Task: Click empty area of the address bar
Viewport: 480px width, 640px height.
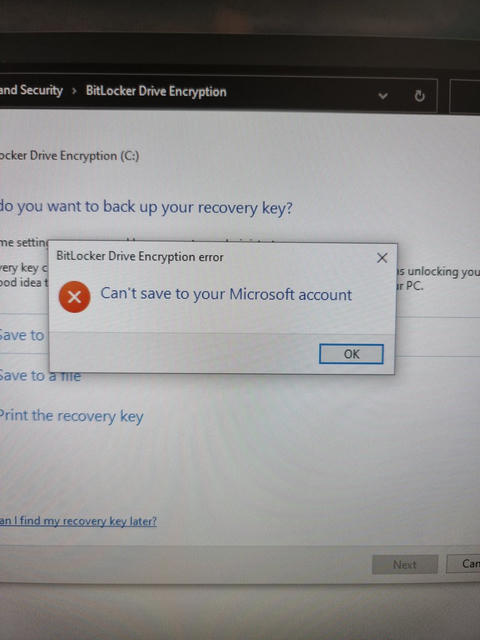Action: pyautogui.click(x=300, y=94)
